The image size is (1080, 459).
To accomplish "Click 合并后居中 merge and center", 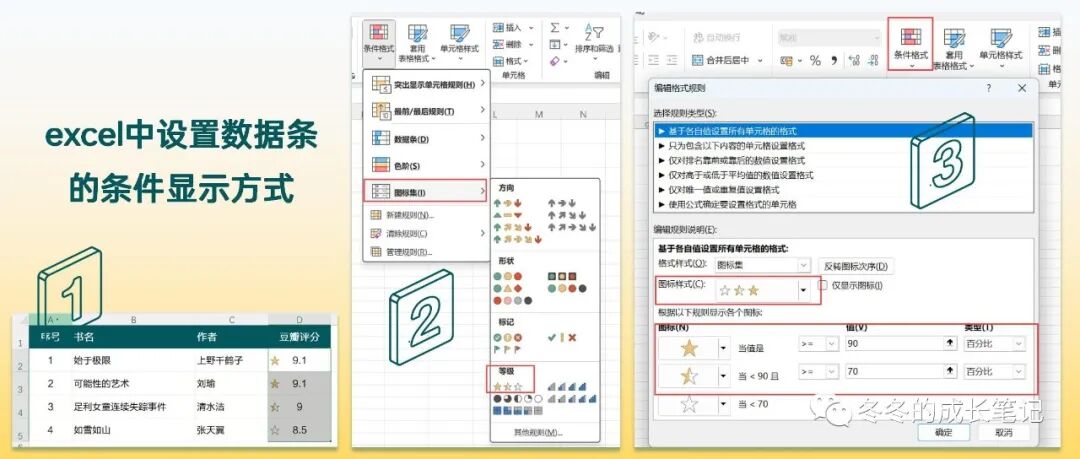I will point(720,61).
